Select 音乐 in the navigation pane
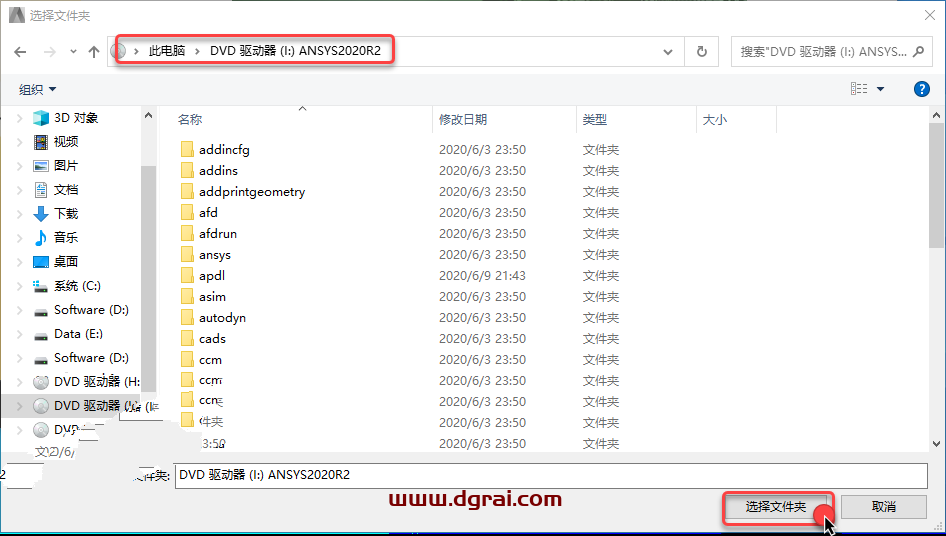Image resolution: width=946 pixels, height=536 pixels. (x=65, y=238)
